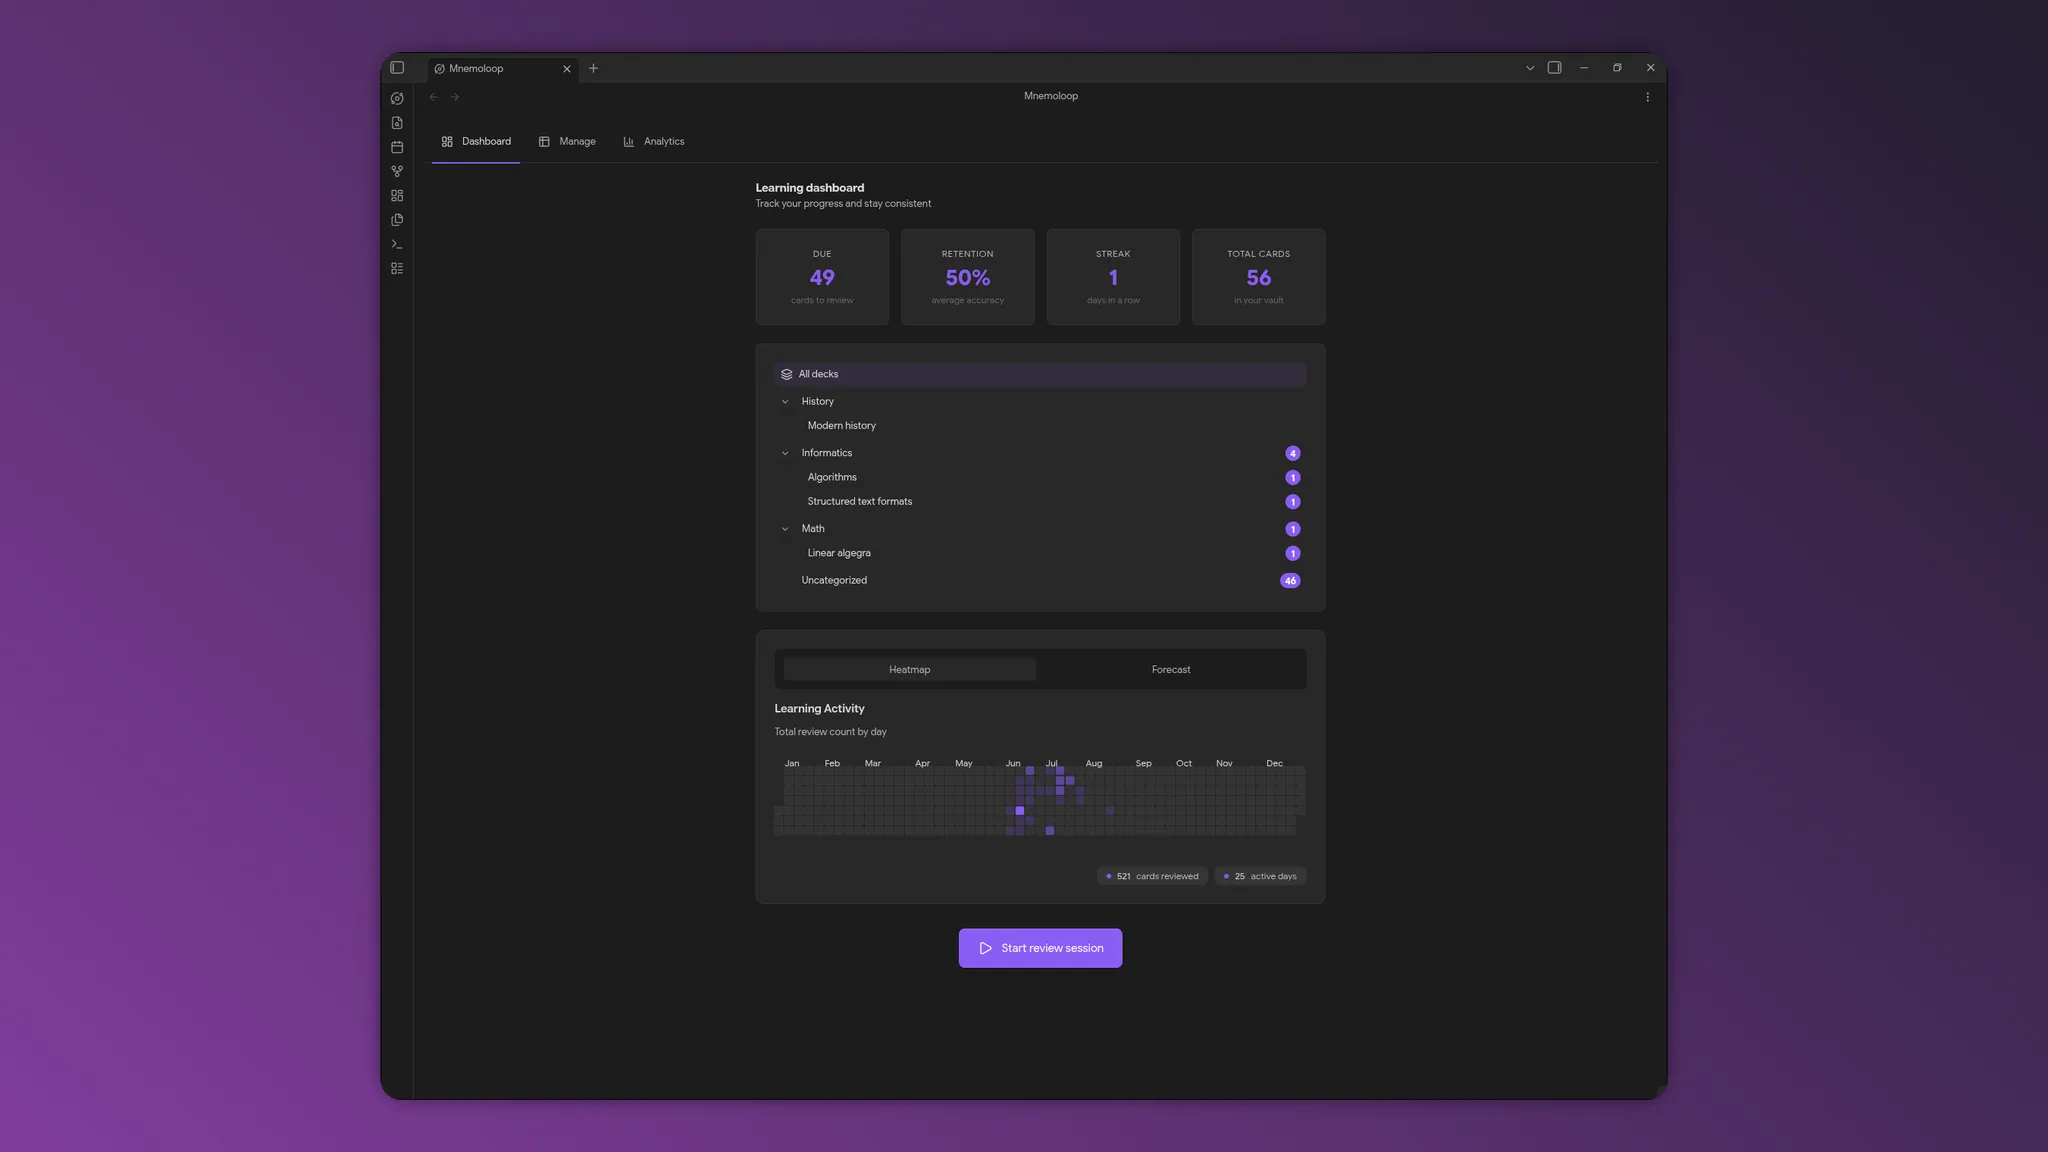Click the file search ribbon icon

pyautogui.click(x=397, y=123)
